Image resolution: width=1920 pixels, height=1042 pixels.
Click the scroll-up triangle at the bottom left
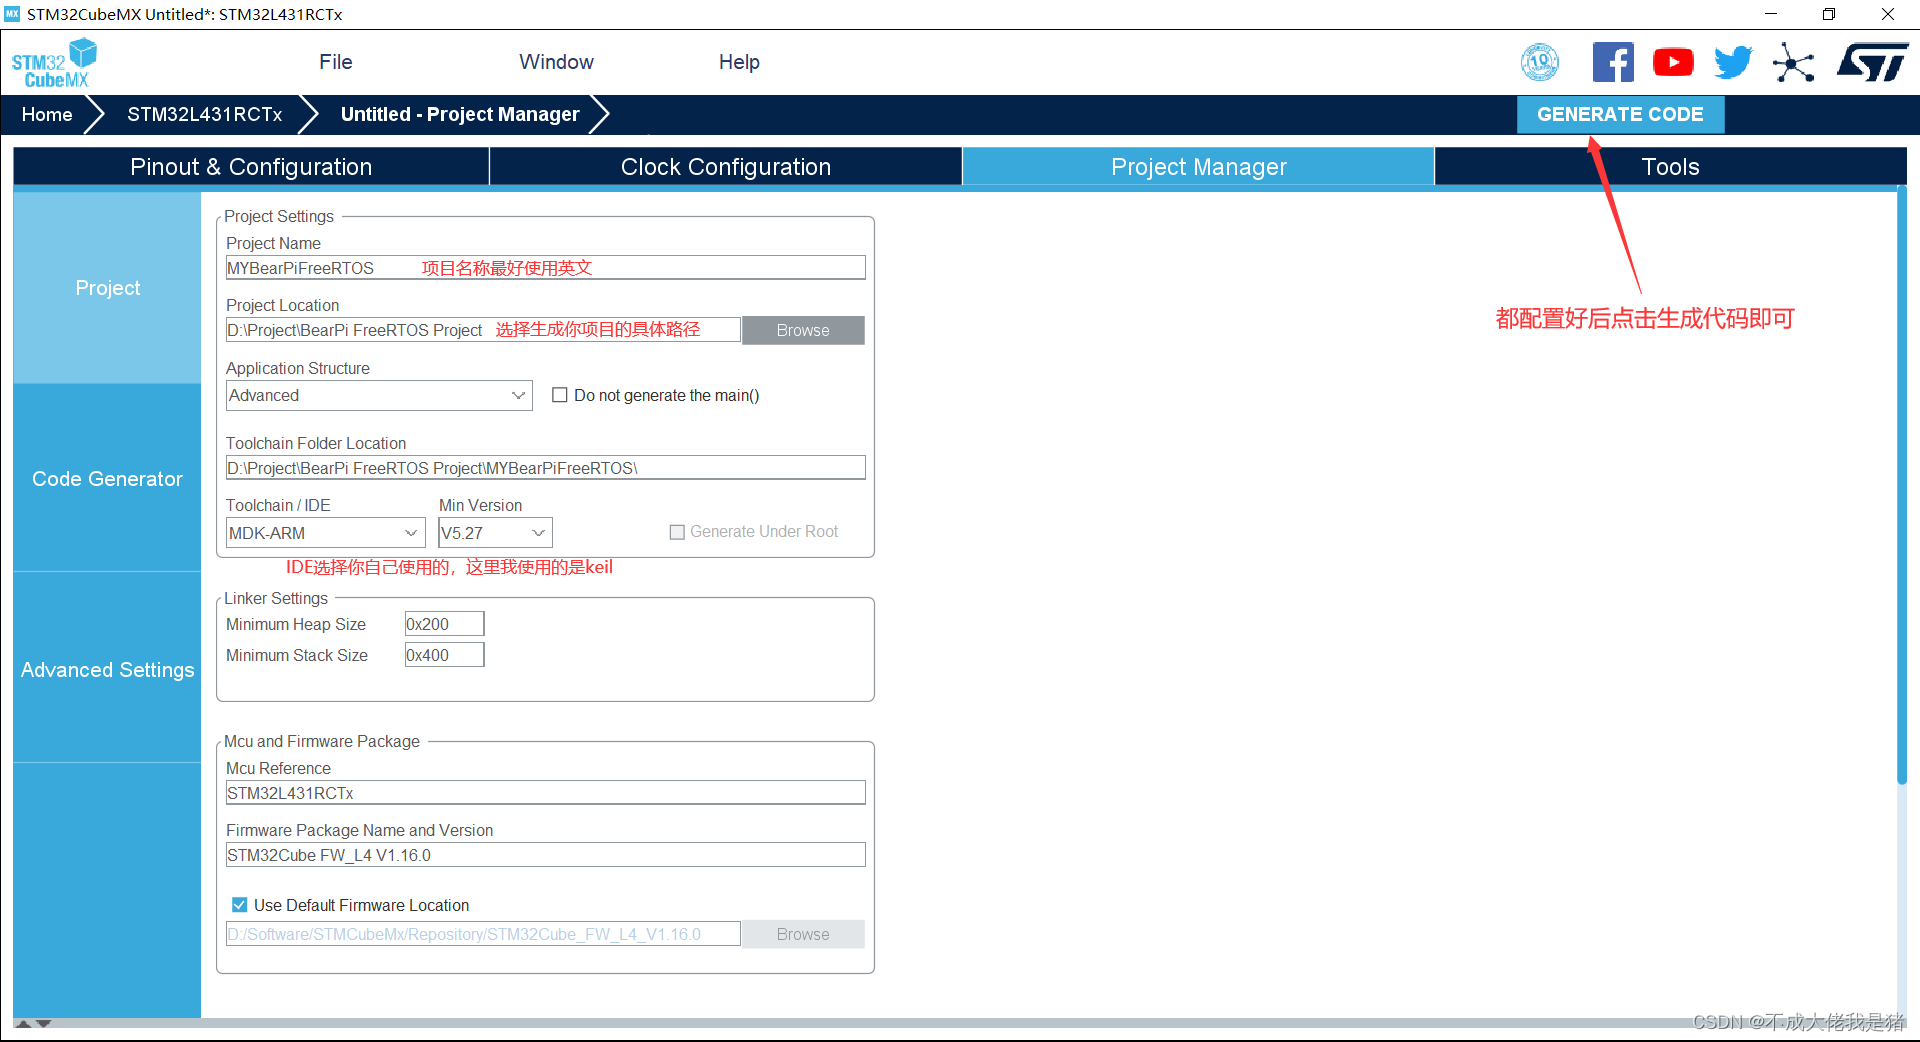[24, 1024]
